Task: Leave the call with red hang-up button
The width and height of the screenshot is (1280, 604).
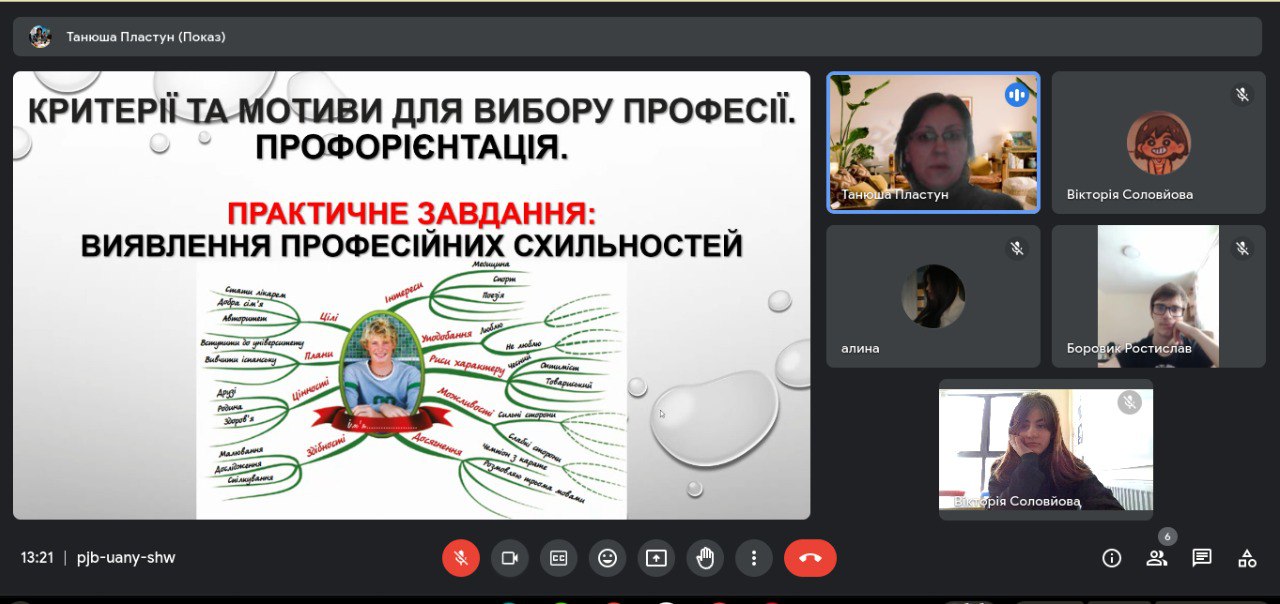Action: [810, 558]
